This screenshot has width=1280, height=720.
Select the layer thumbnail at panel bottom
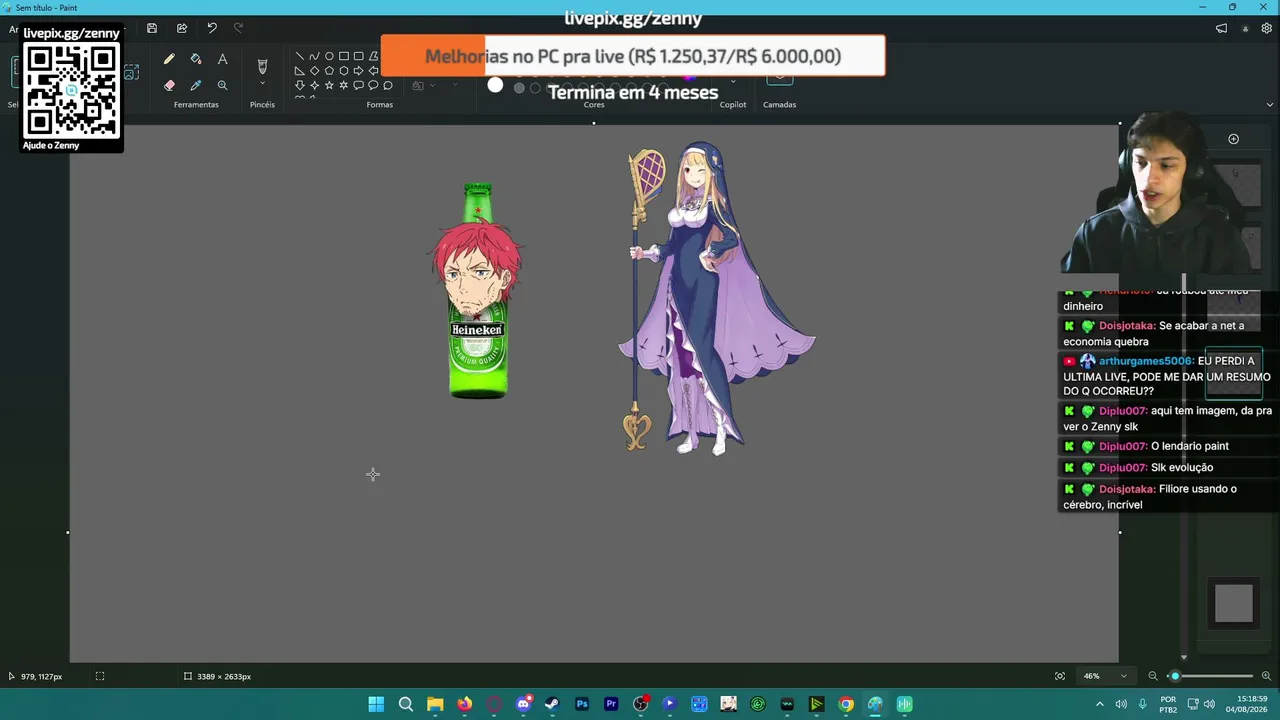coord(1233,603)
